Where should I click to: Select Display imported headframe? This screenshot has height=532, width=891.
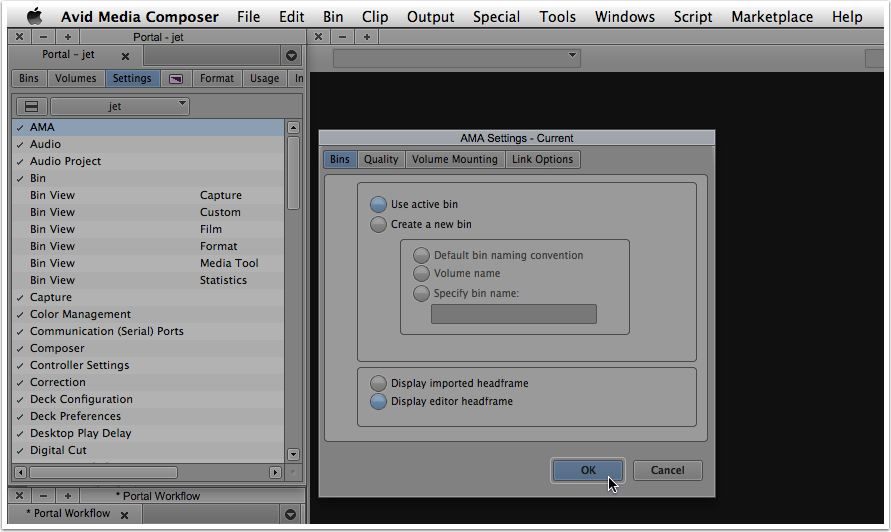378,384
